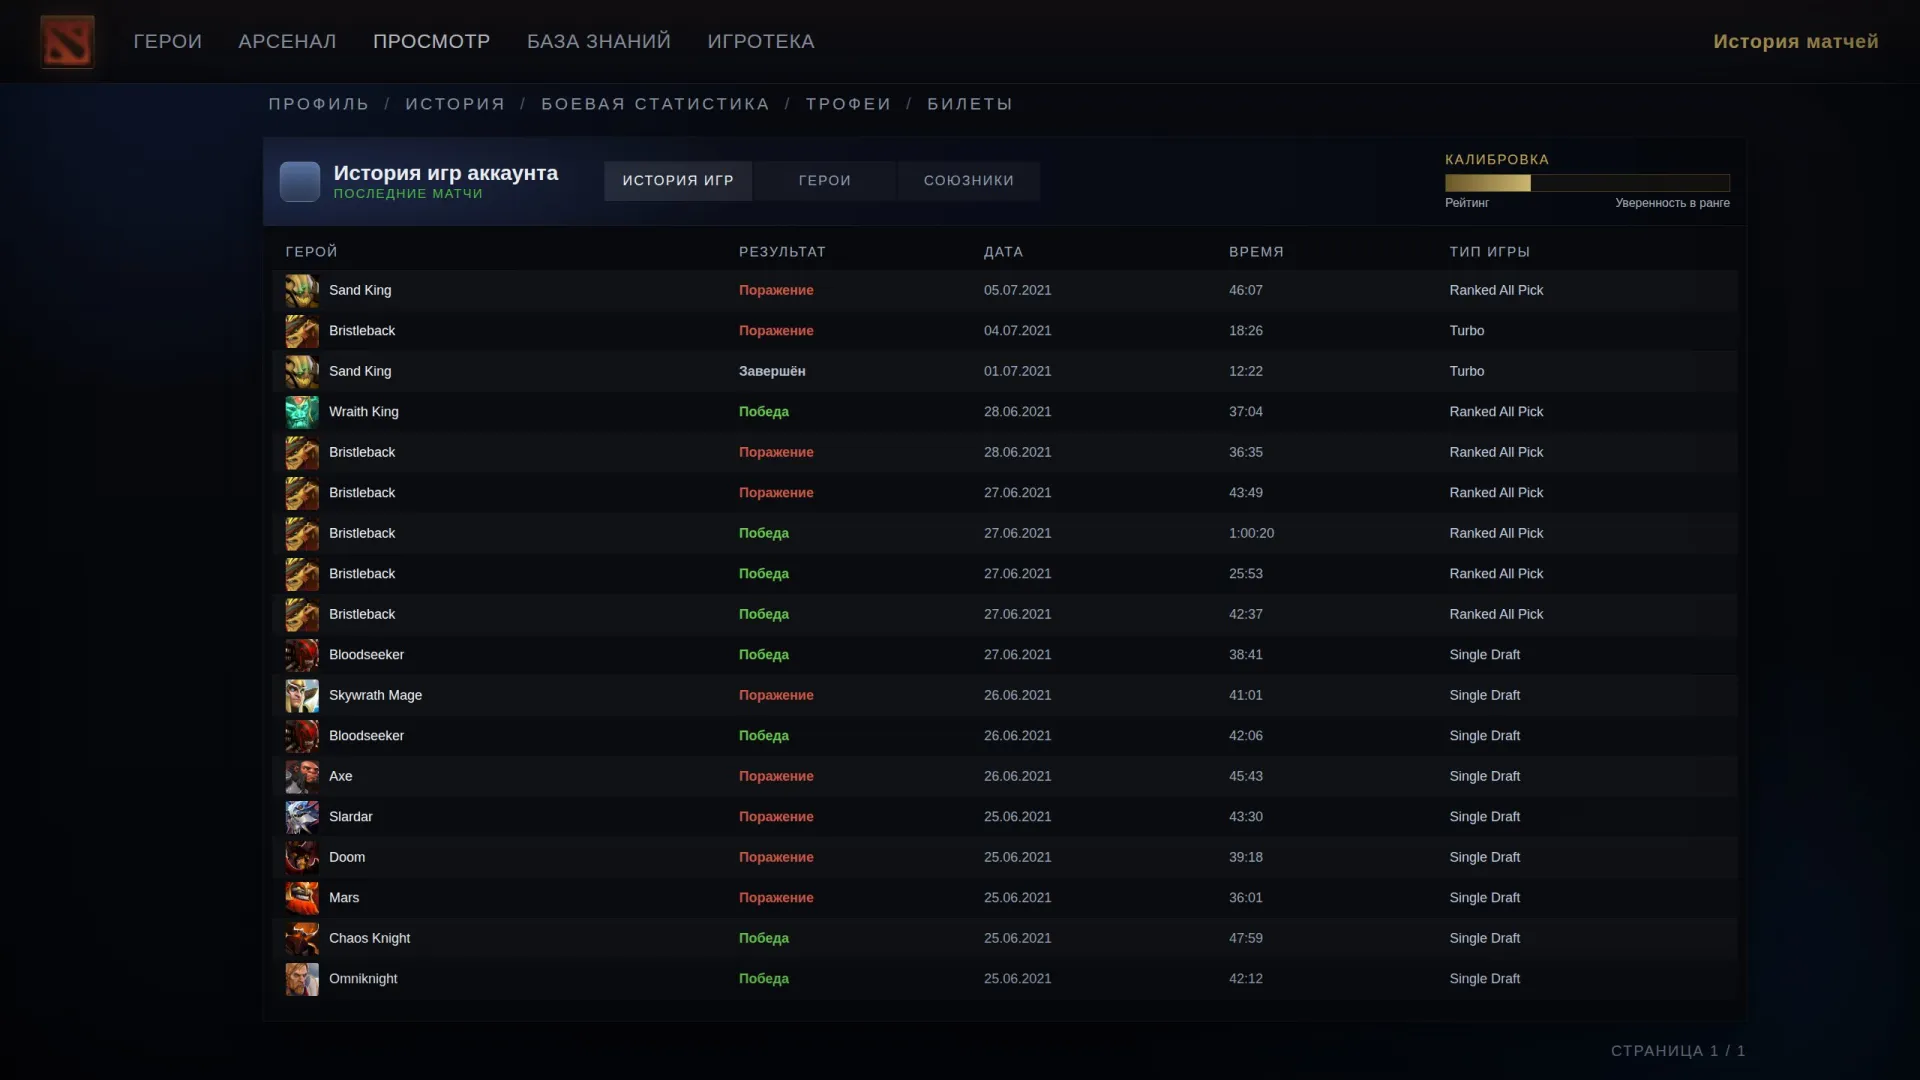Click the ГЕРОИ button in history panel
The width and height of the screenshot is (1920, 1080).
pyautogui.click(x=825, y=181)
